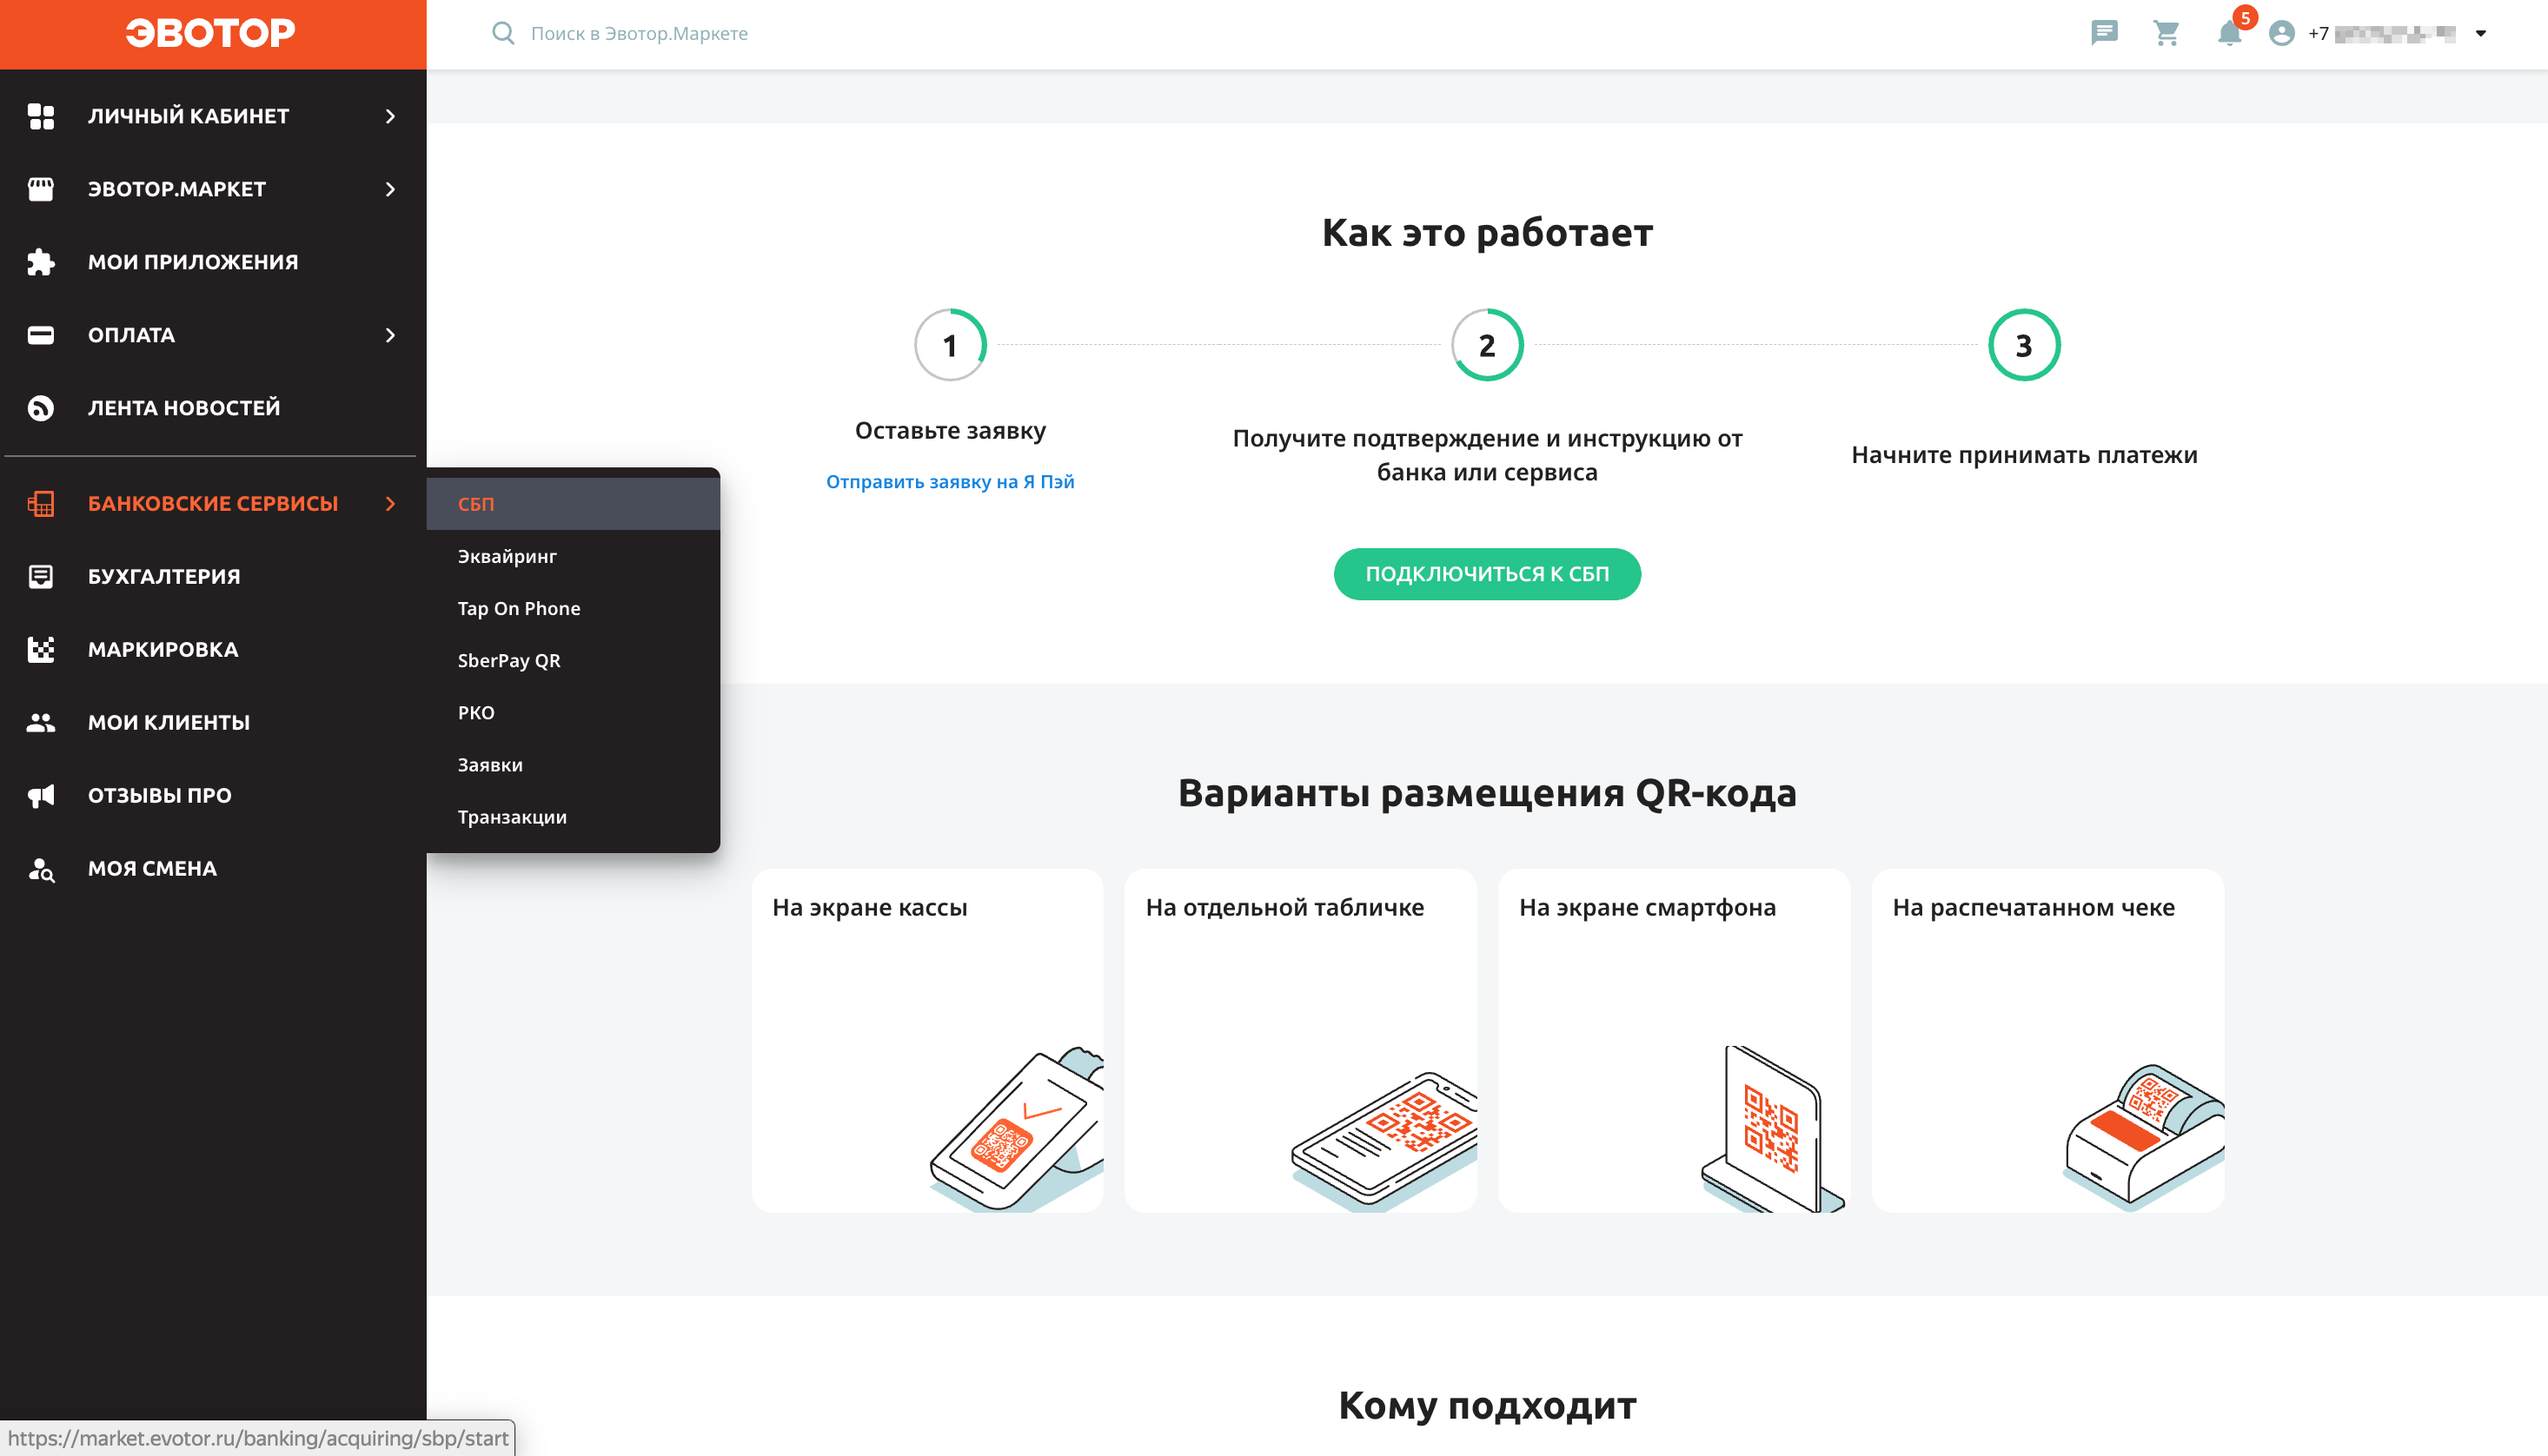The image size is (2548, 1456).
Task: Click text Начните принимать платежи
Action: [x=2024, y=455]
